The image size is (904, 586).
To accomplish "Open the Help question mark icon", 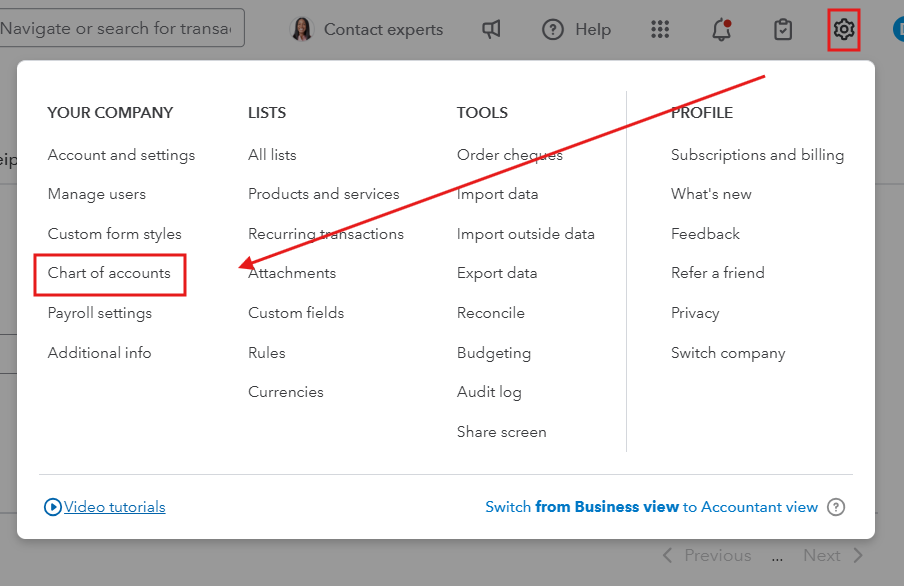I will pos(553,30).
